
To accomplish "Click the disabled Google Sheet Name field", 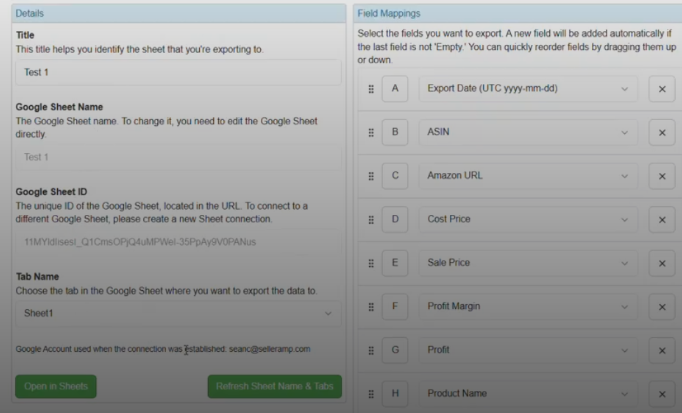I will coord(178,157).
